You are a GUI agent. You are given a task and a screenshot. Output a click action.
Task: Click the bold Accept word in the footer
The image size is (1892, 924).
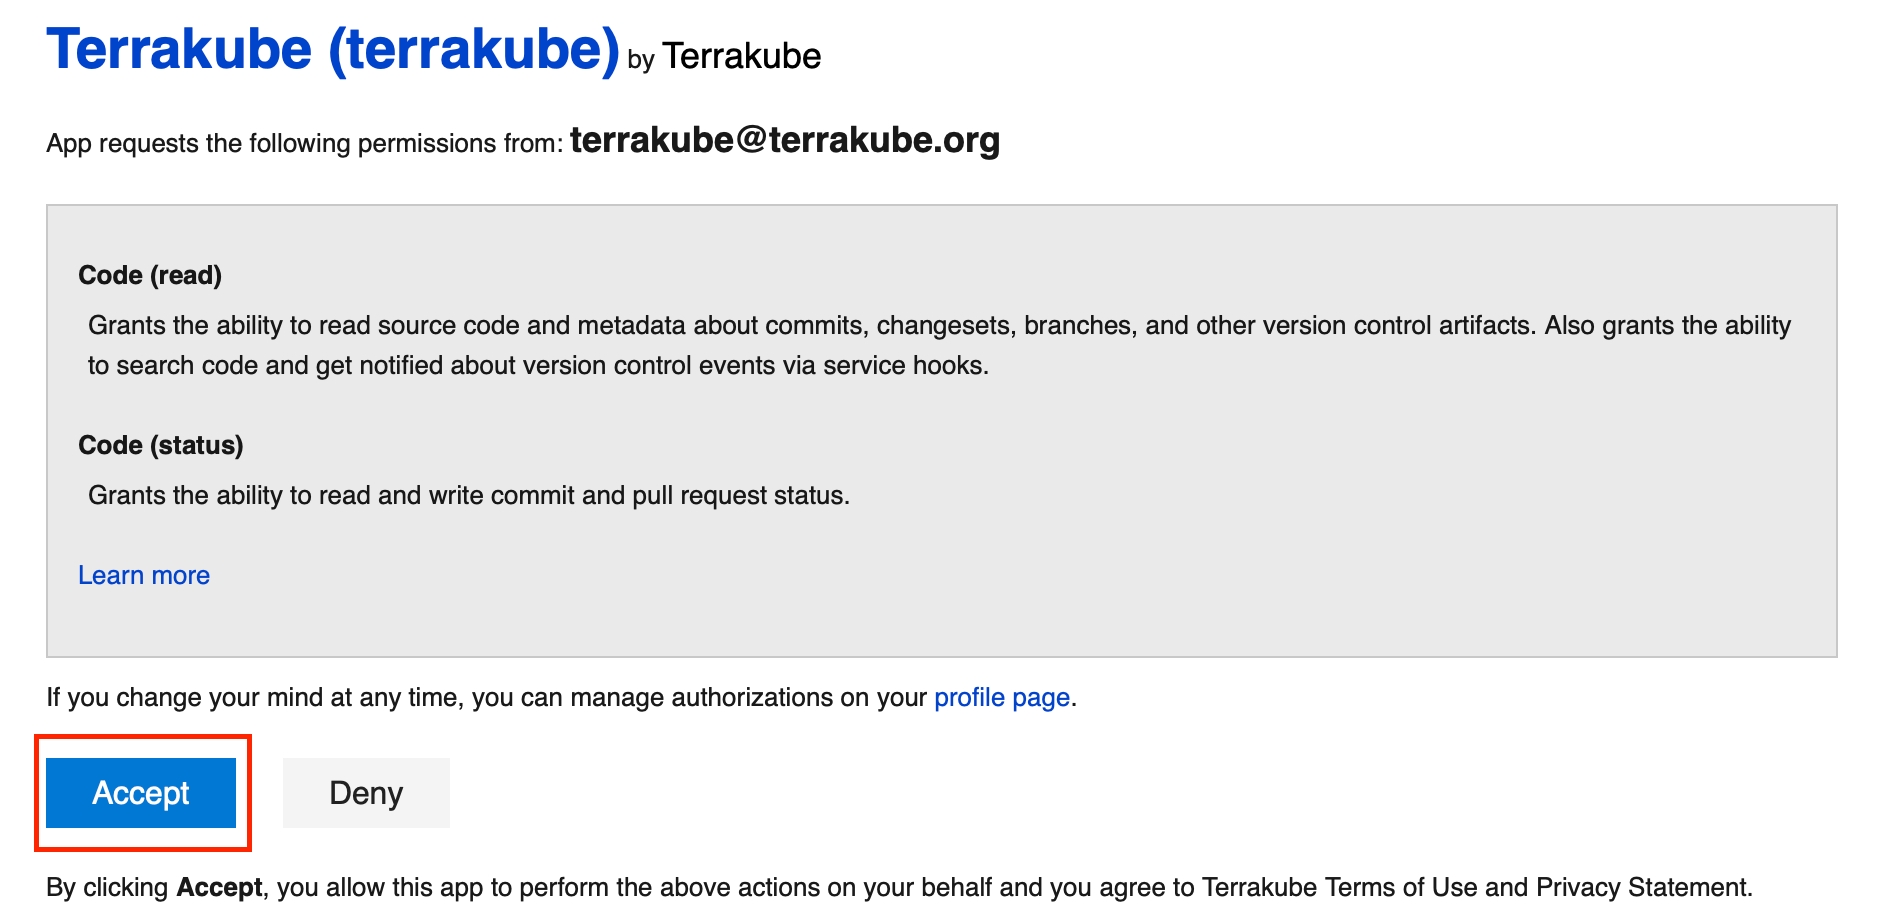219,887
